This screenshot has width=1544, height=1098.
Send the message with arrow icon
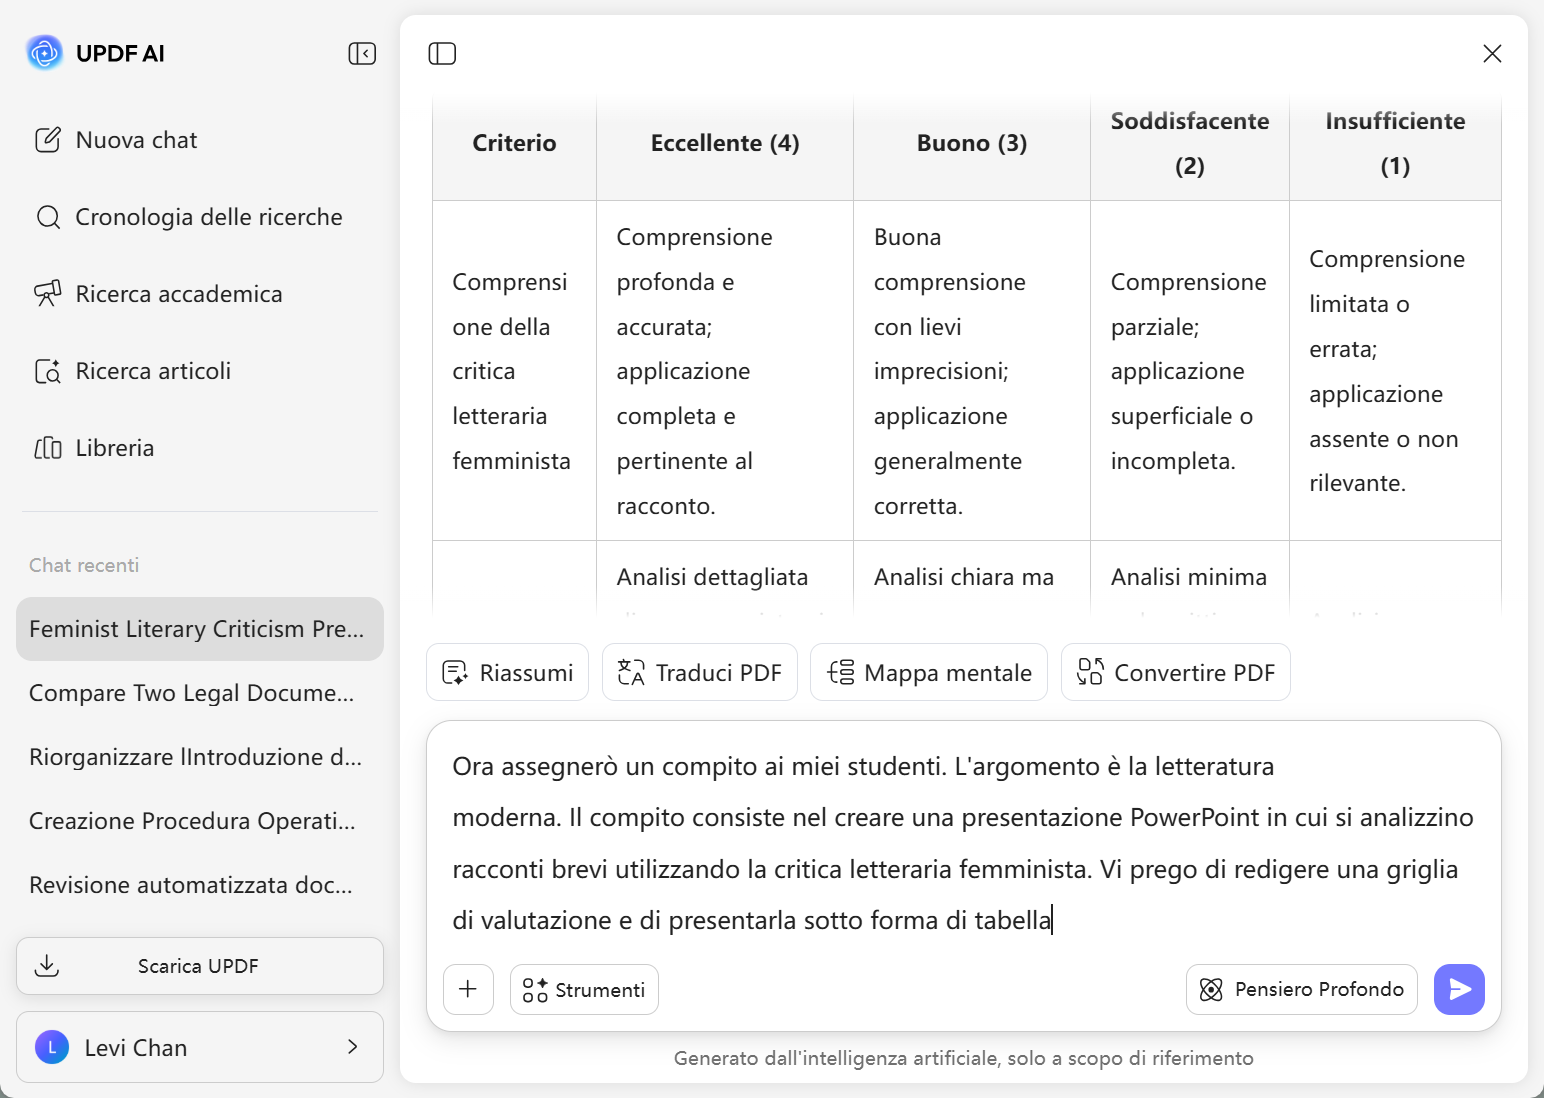1459,989
